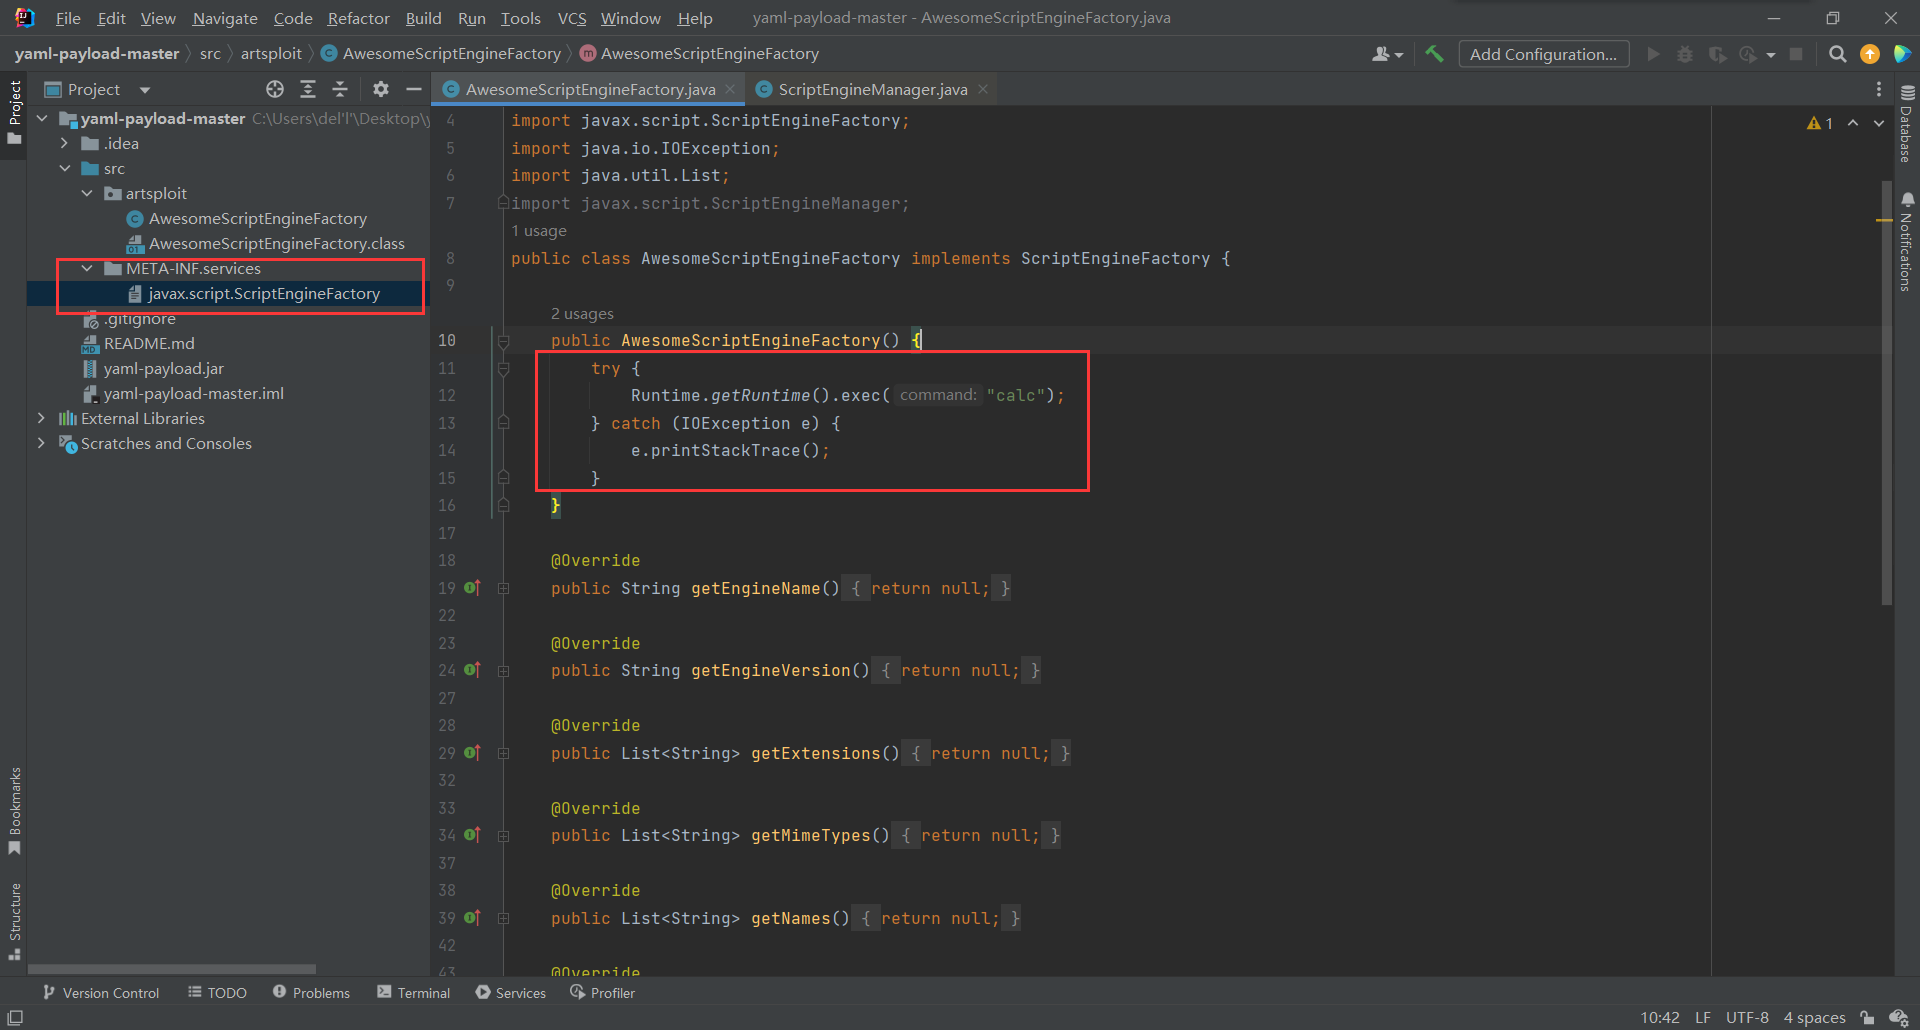
Task: Click the Run green play icon
Action: pyautogui.click(x=1653, y=54)
